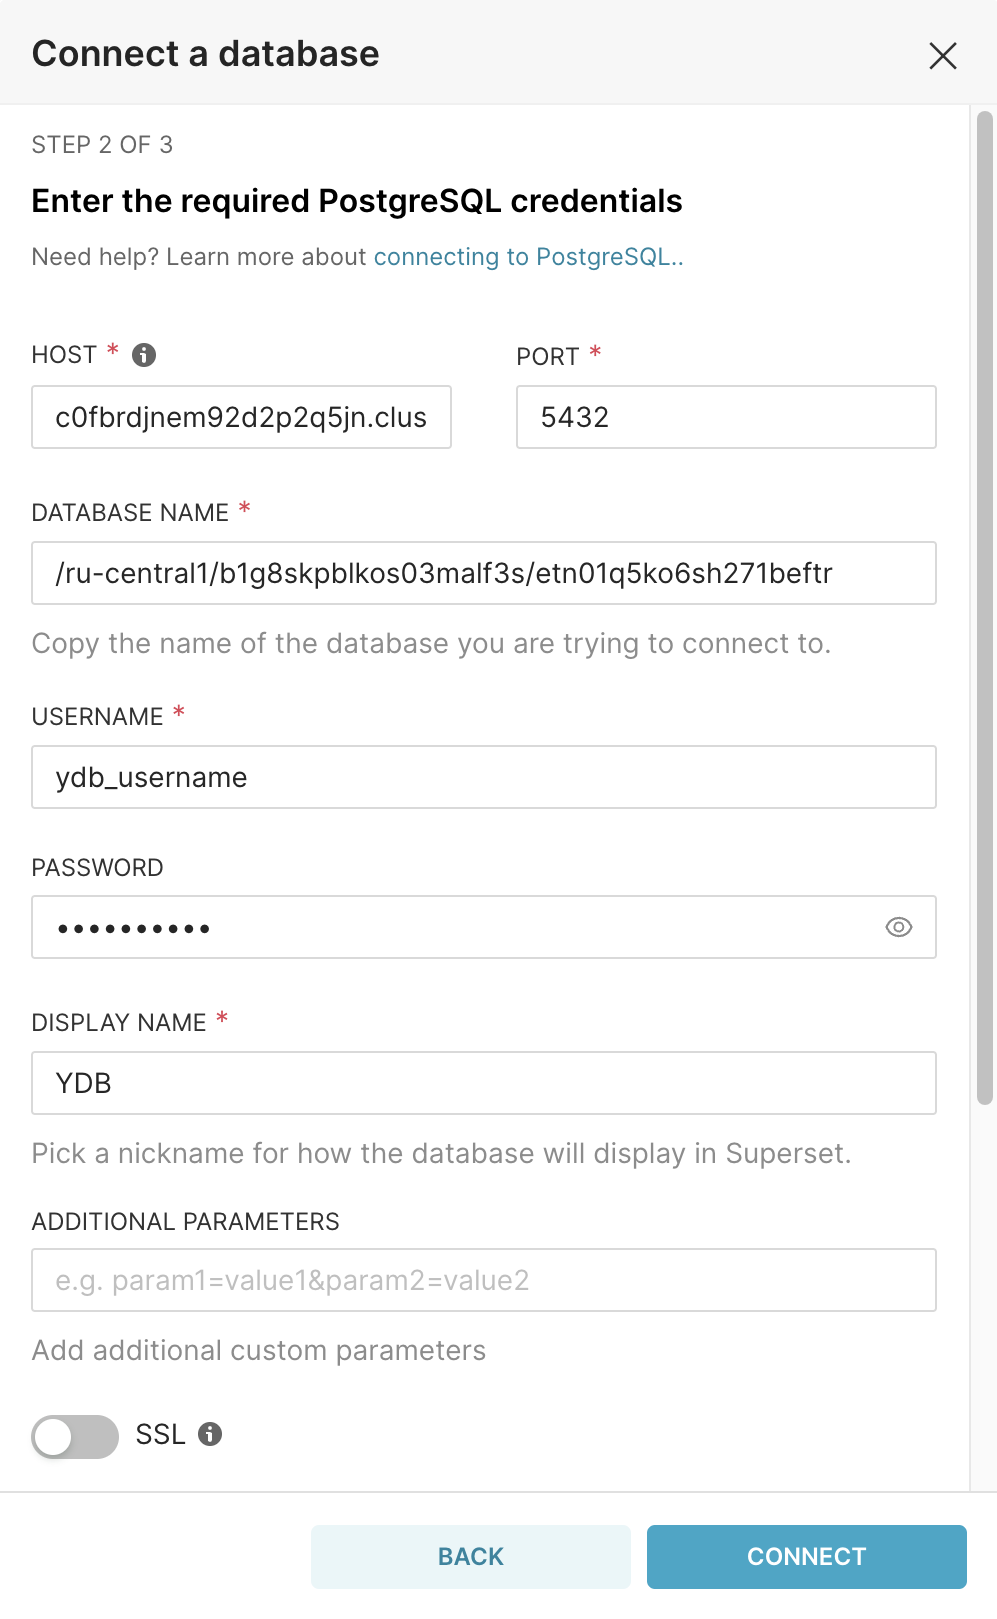The height and width of the screenshot is (1619, 997).
Task: Edit the DISPLAY NAME field containing YDB
Action: (483, 1083)
